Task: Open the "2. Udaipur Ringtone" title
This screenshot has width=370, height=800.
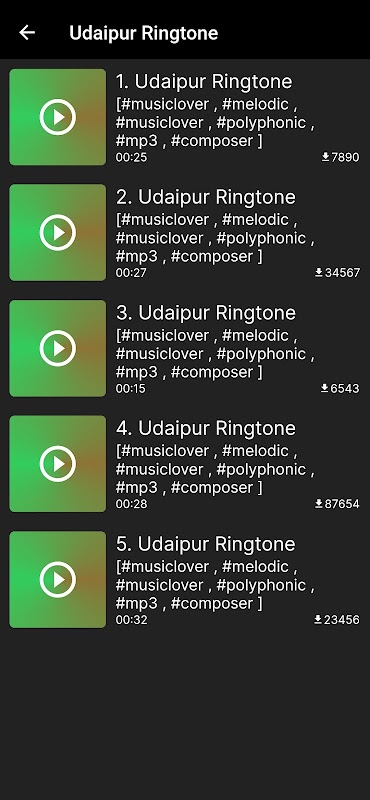Action: tap(206, 197)
